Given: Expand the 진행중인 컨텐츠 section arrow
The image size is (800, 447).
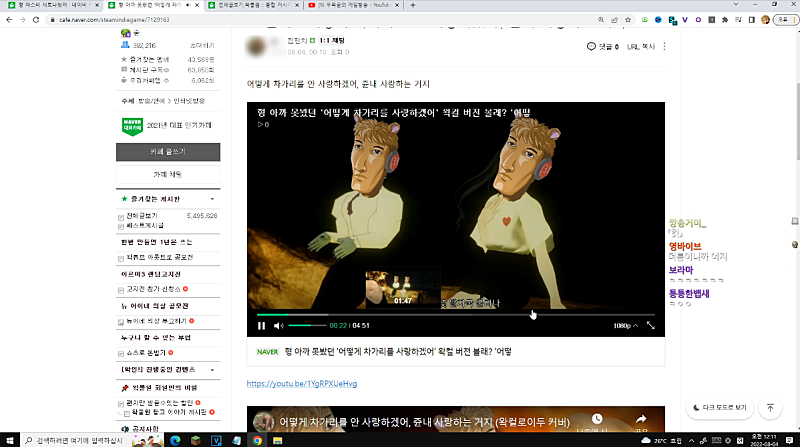Looking at the screenshot, I should pos(212,369).
